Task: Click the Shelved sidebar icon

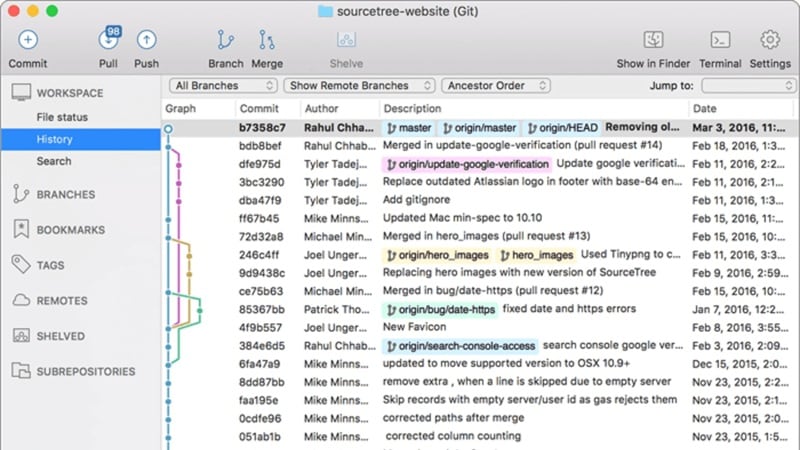Action: 21,336
